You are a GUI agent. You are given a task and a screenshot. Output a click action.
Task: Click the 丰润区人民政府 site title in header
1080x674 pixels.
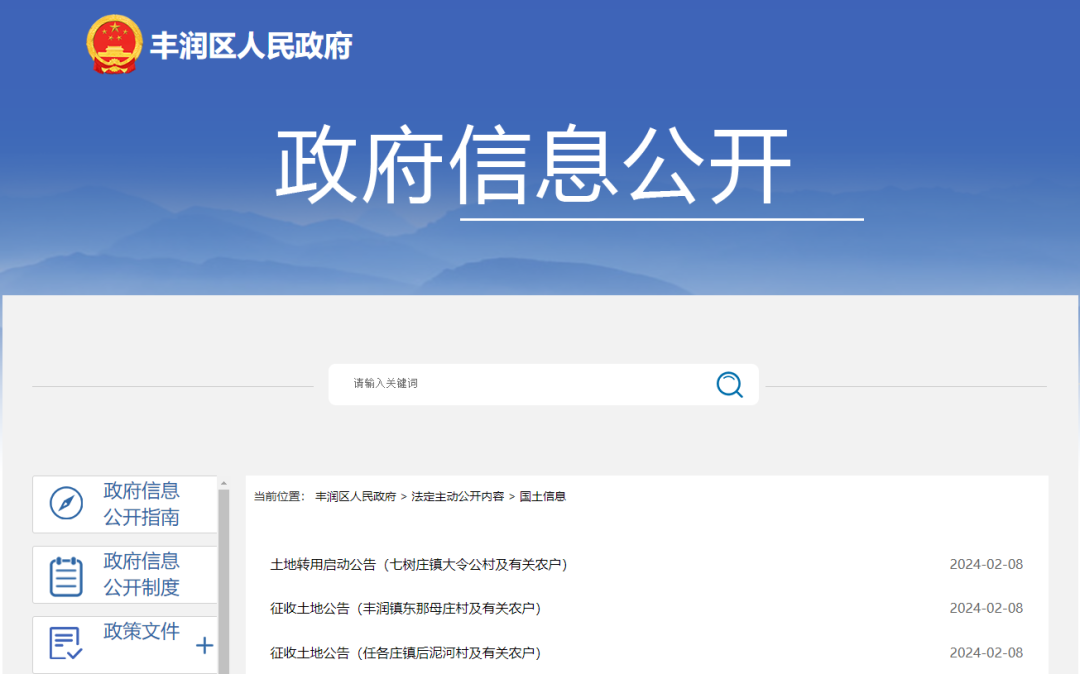[251, 46]
